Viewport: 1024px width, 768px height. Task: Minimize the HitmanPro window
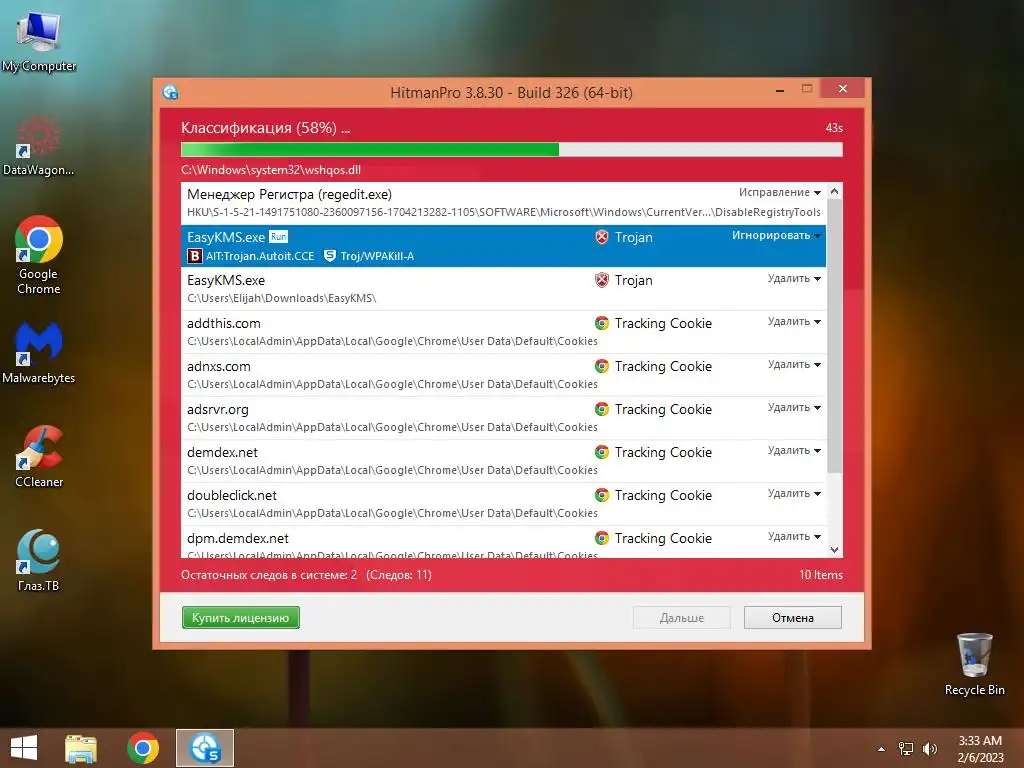click(x=779, y=89)
